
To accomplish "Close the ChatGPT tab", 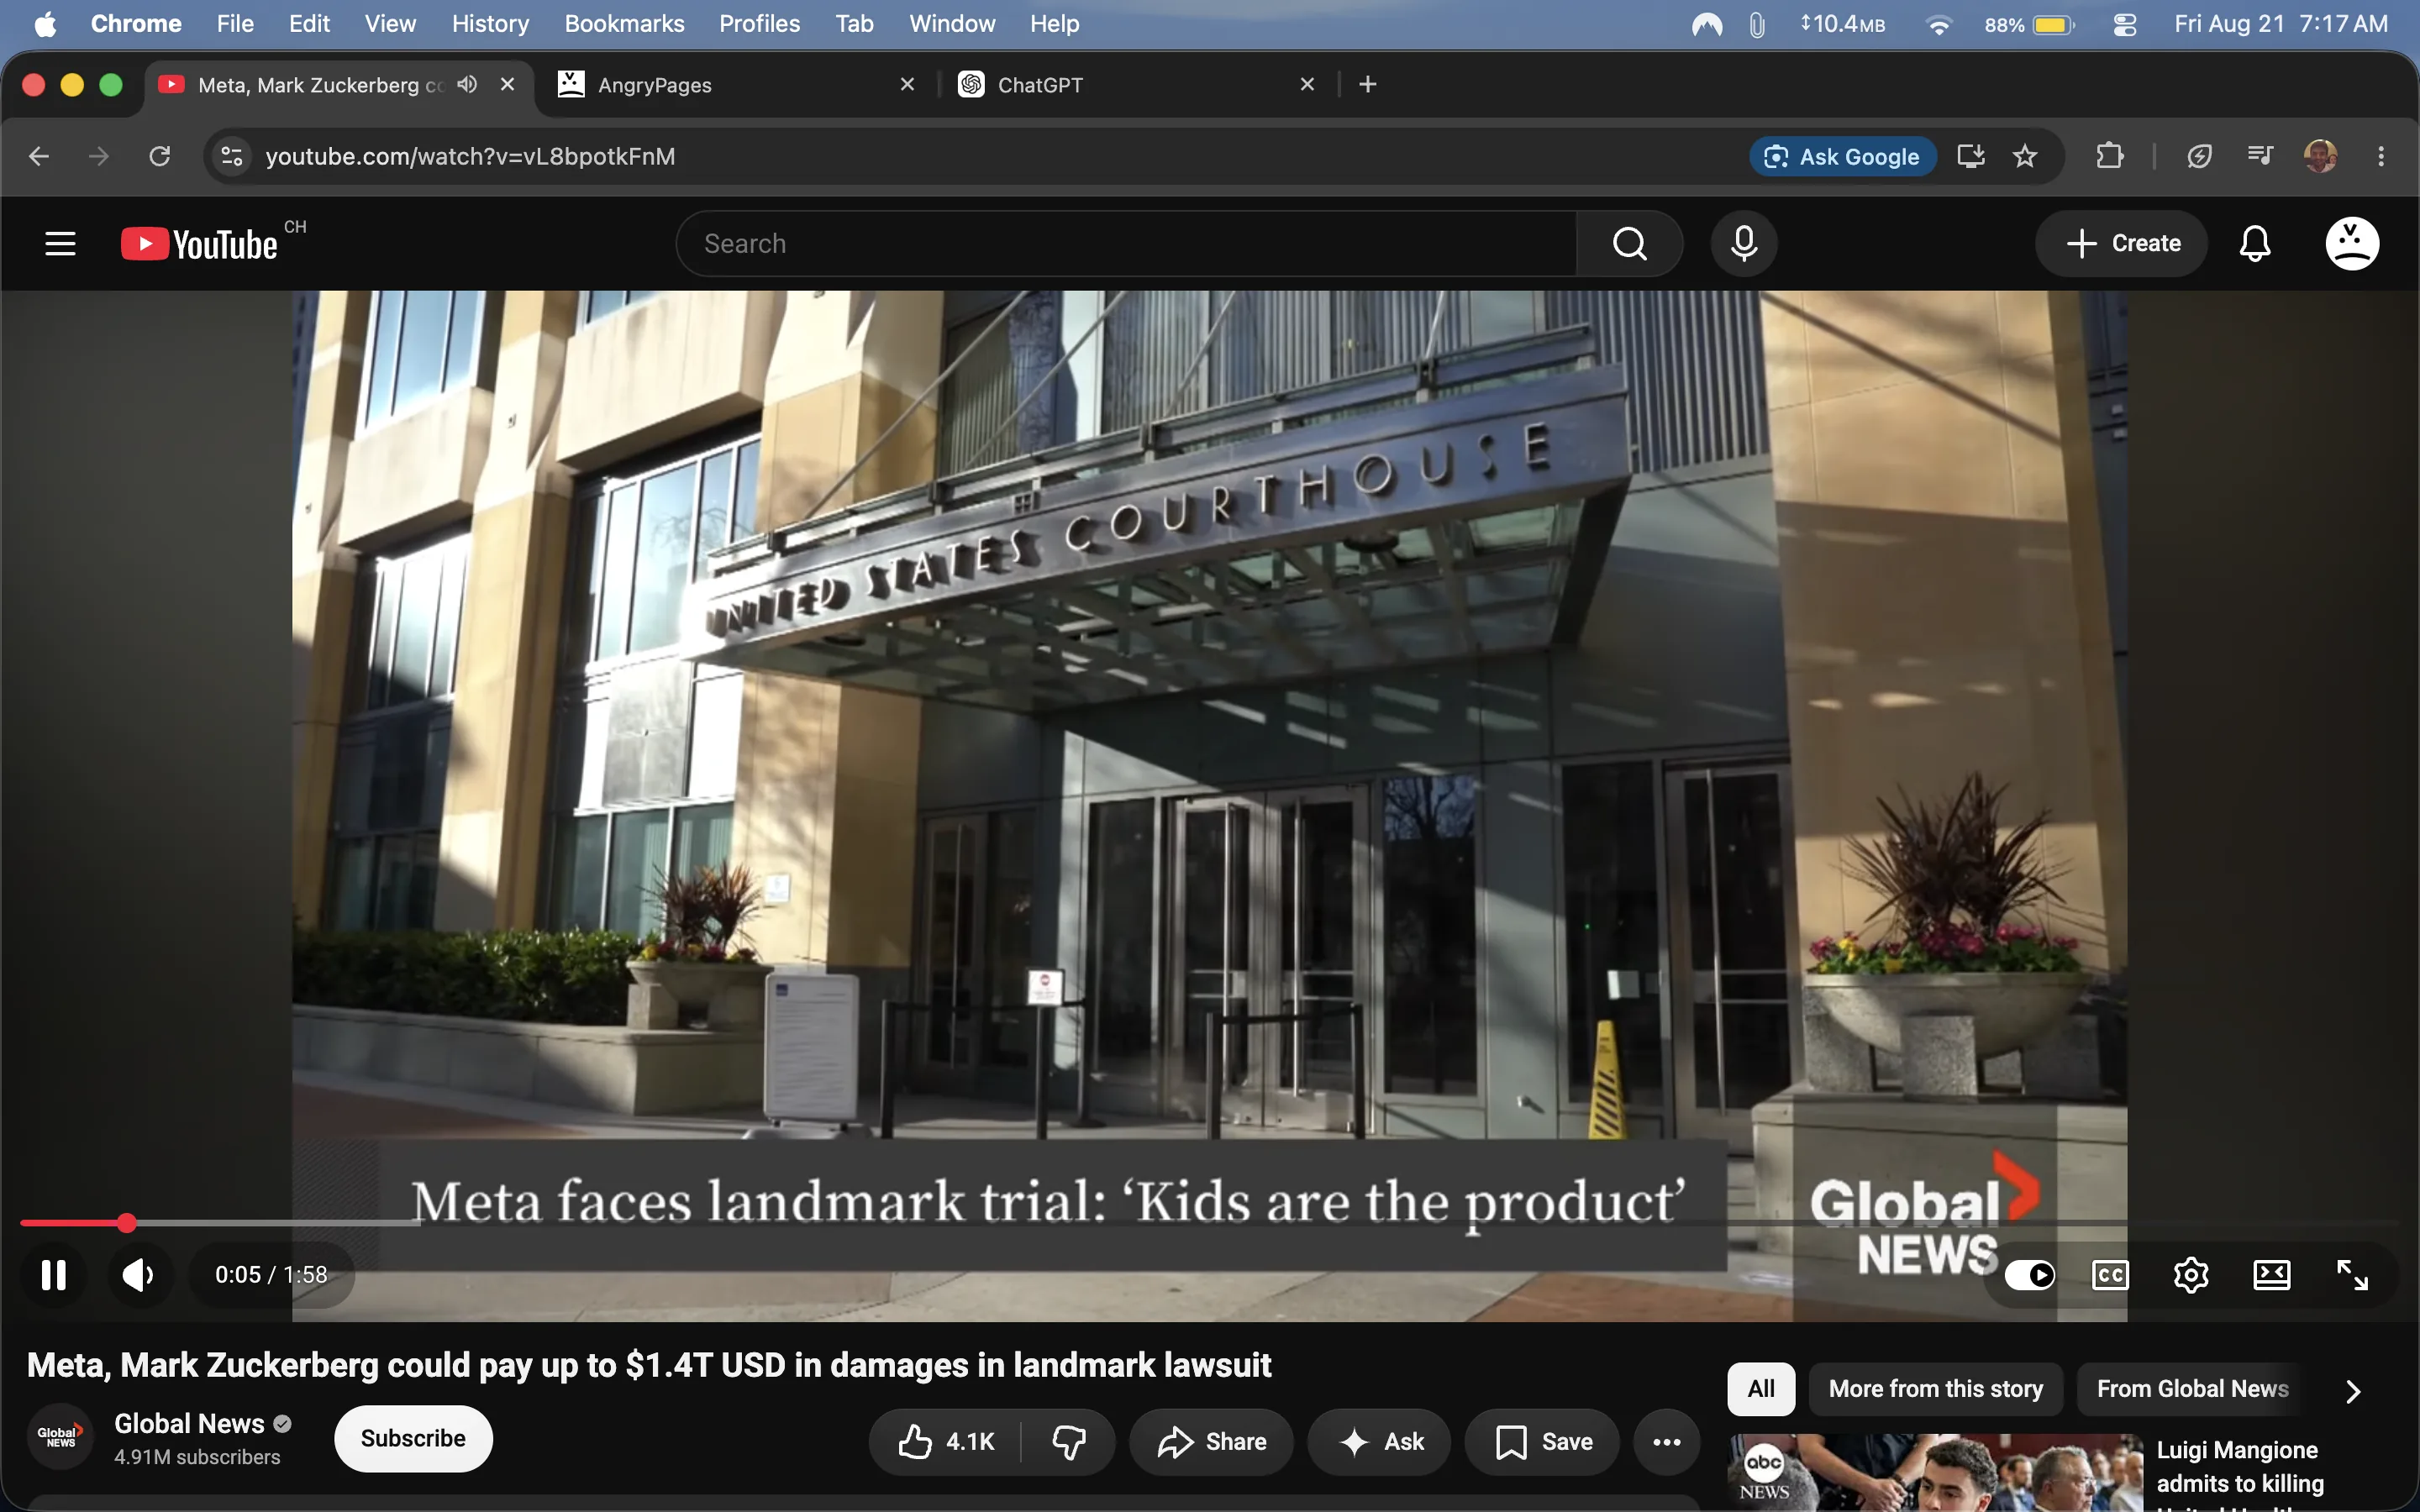I will tap(1307, 84).
